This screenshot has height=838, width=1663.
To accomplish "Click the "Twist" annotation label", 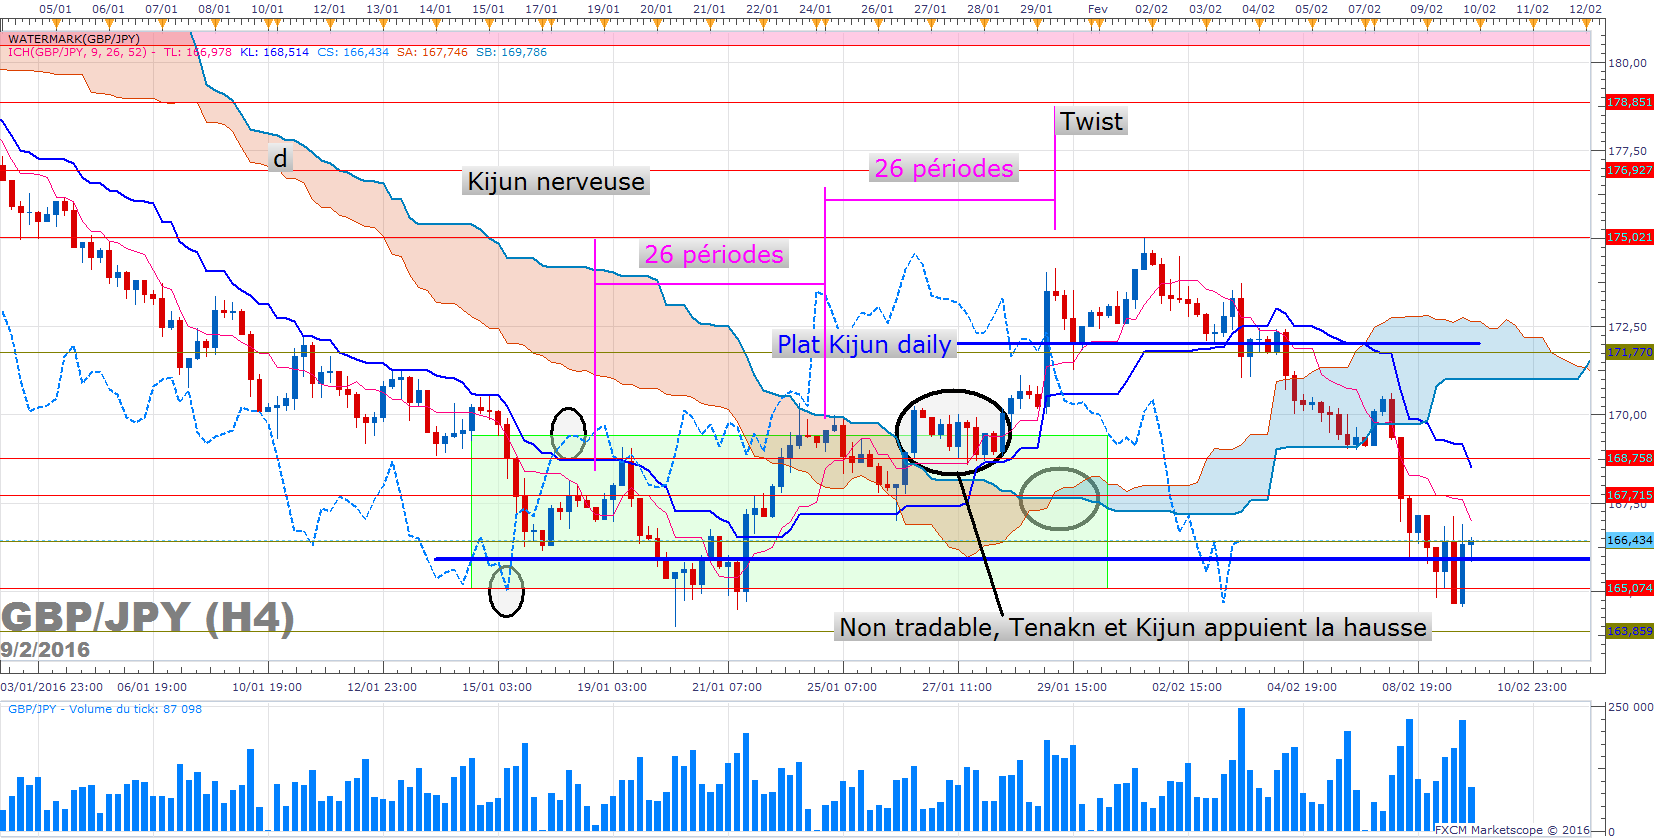I will pos(1092,121).
